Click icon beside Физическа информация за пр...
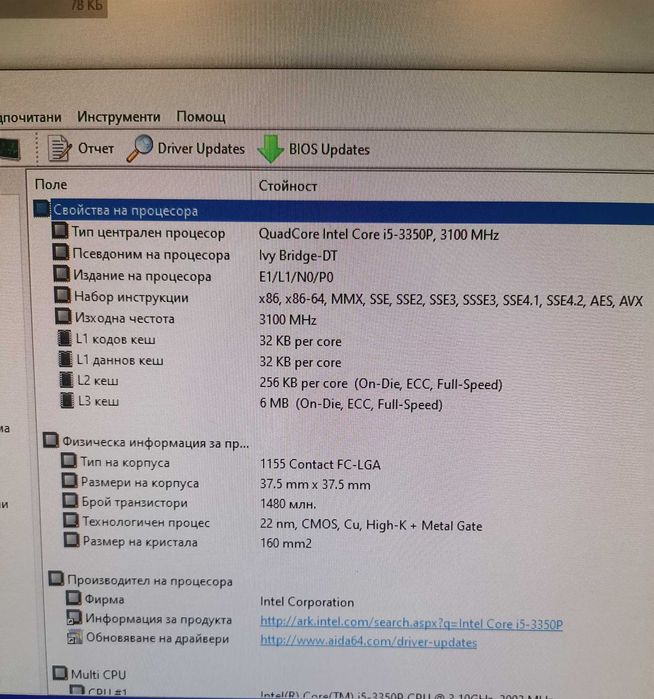 tap(51, 440)
